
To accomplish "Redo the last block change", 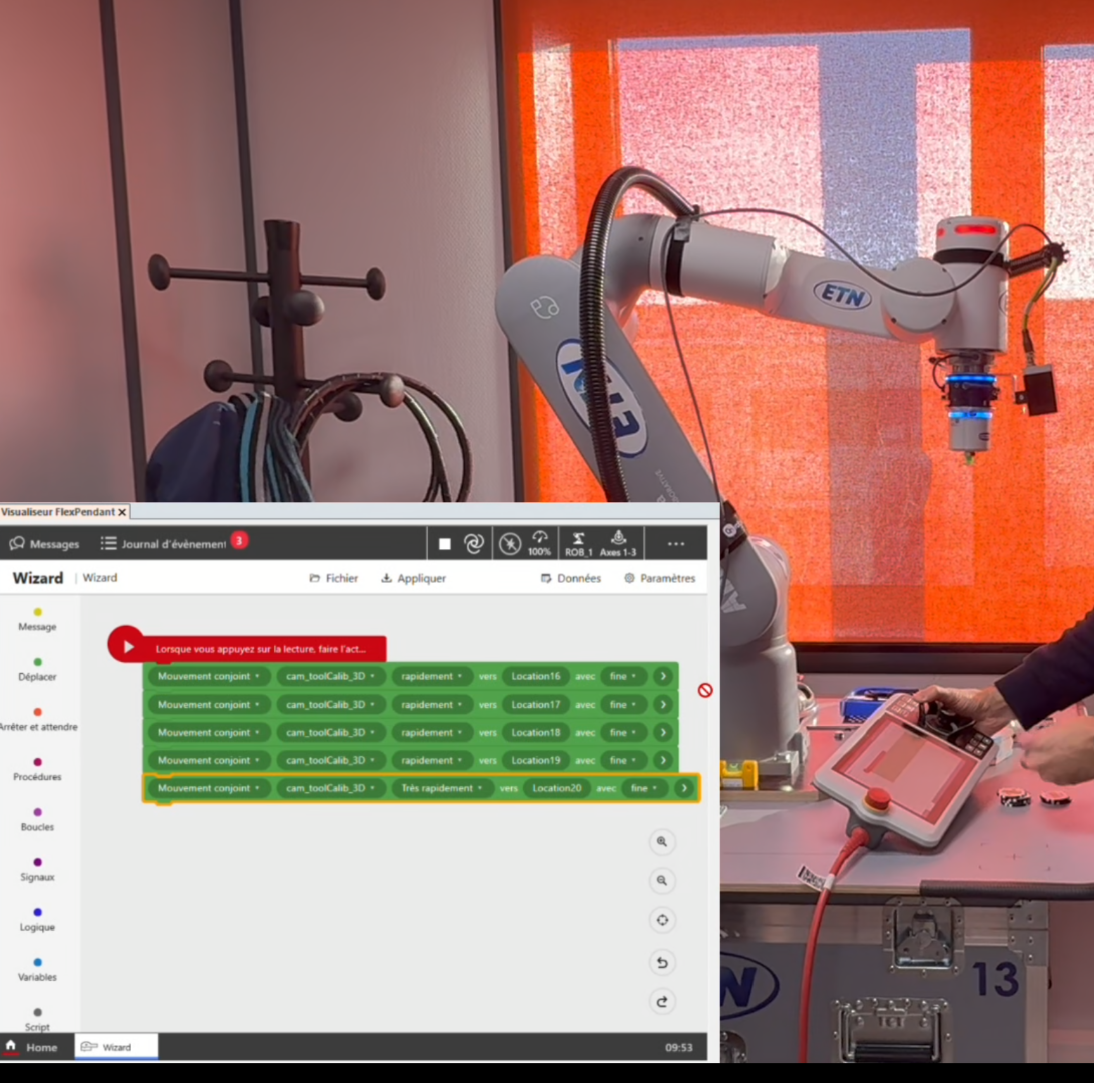I will click(x=661, y=1001).
